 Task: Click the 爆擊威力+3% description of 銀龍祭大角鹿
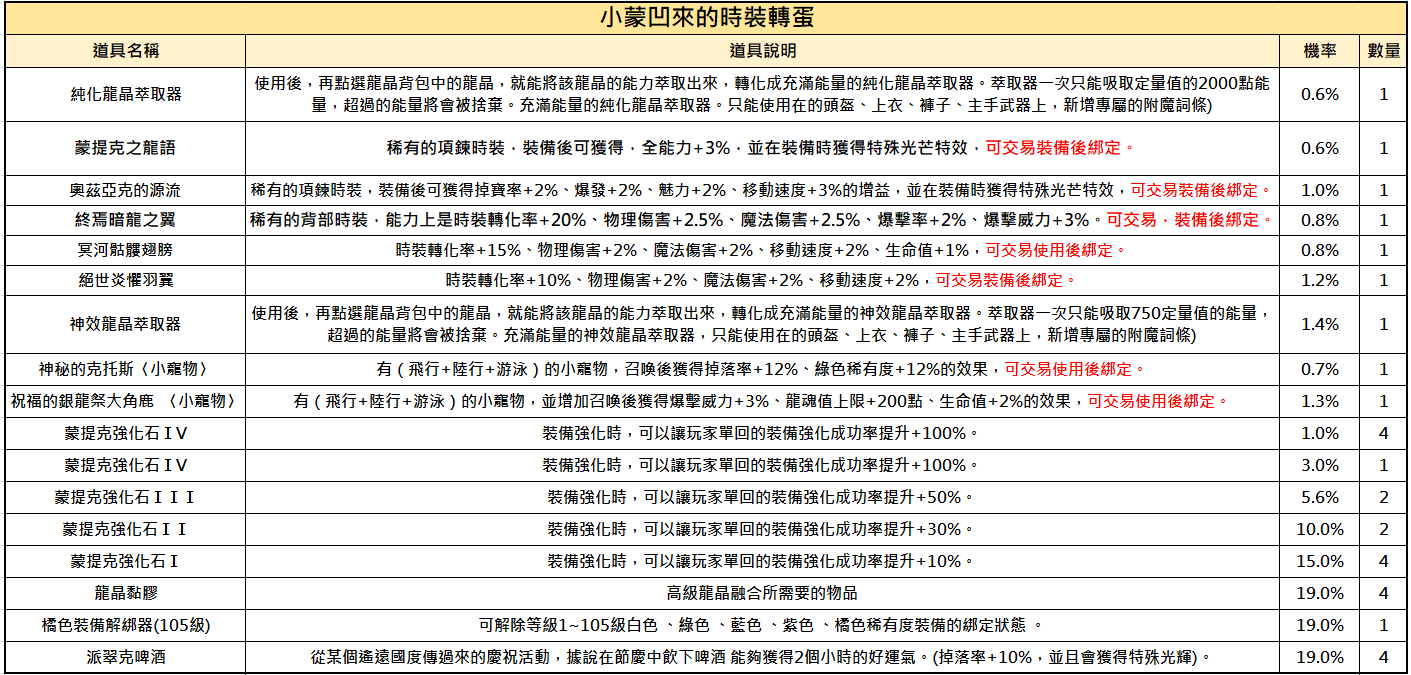pyautogui.click(x=762, y=401)
